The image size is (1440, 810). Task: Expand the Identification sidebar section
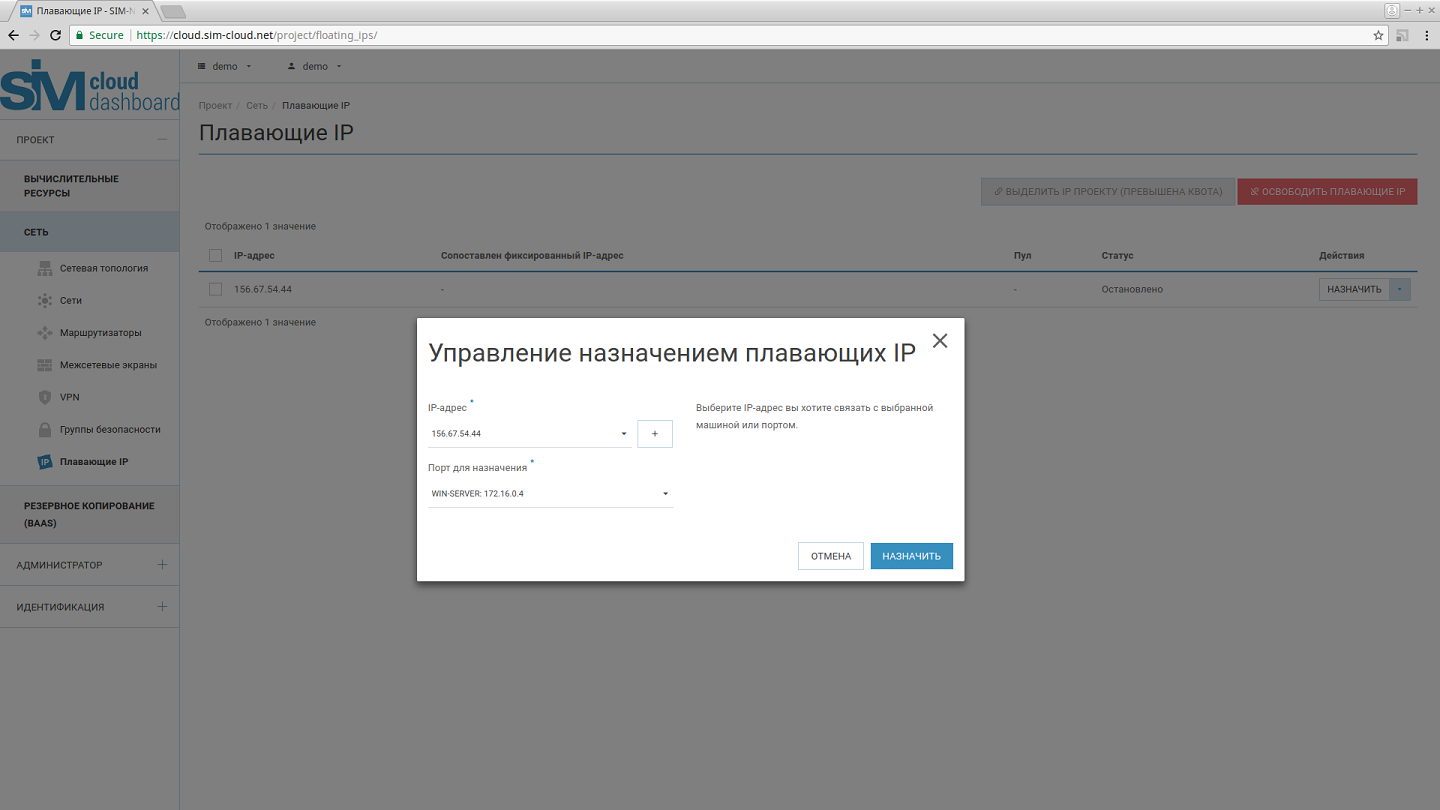[162, 607]
